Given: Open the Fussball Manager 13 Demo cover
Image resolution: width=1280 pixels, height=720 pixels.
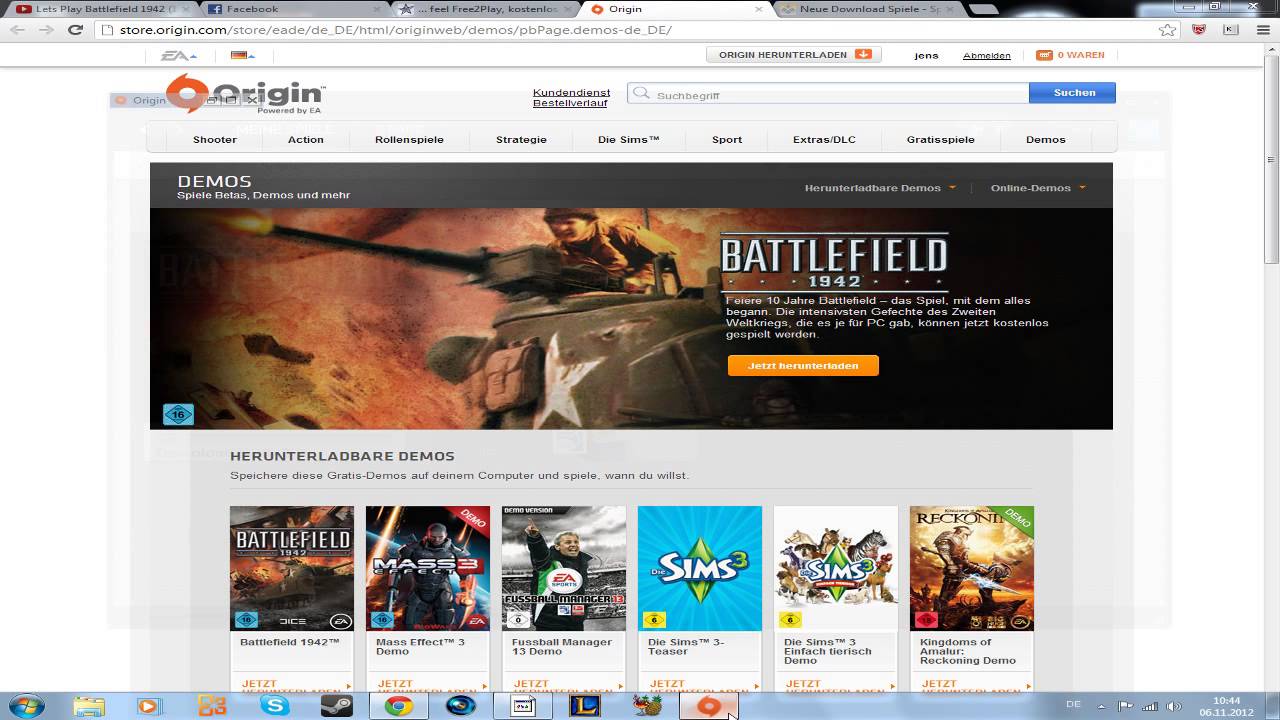Looking at the screenshot, I should click(564, 568).
